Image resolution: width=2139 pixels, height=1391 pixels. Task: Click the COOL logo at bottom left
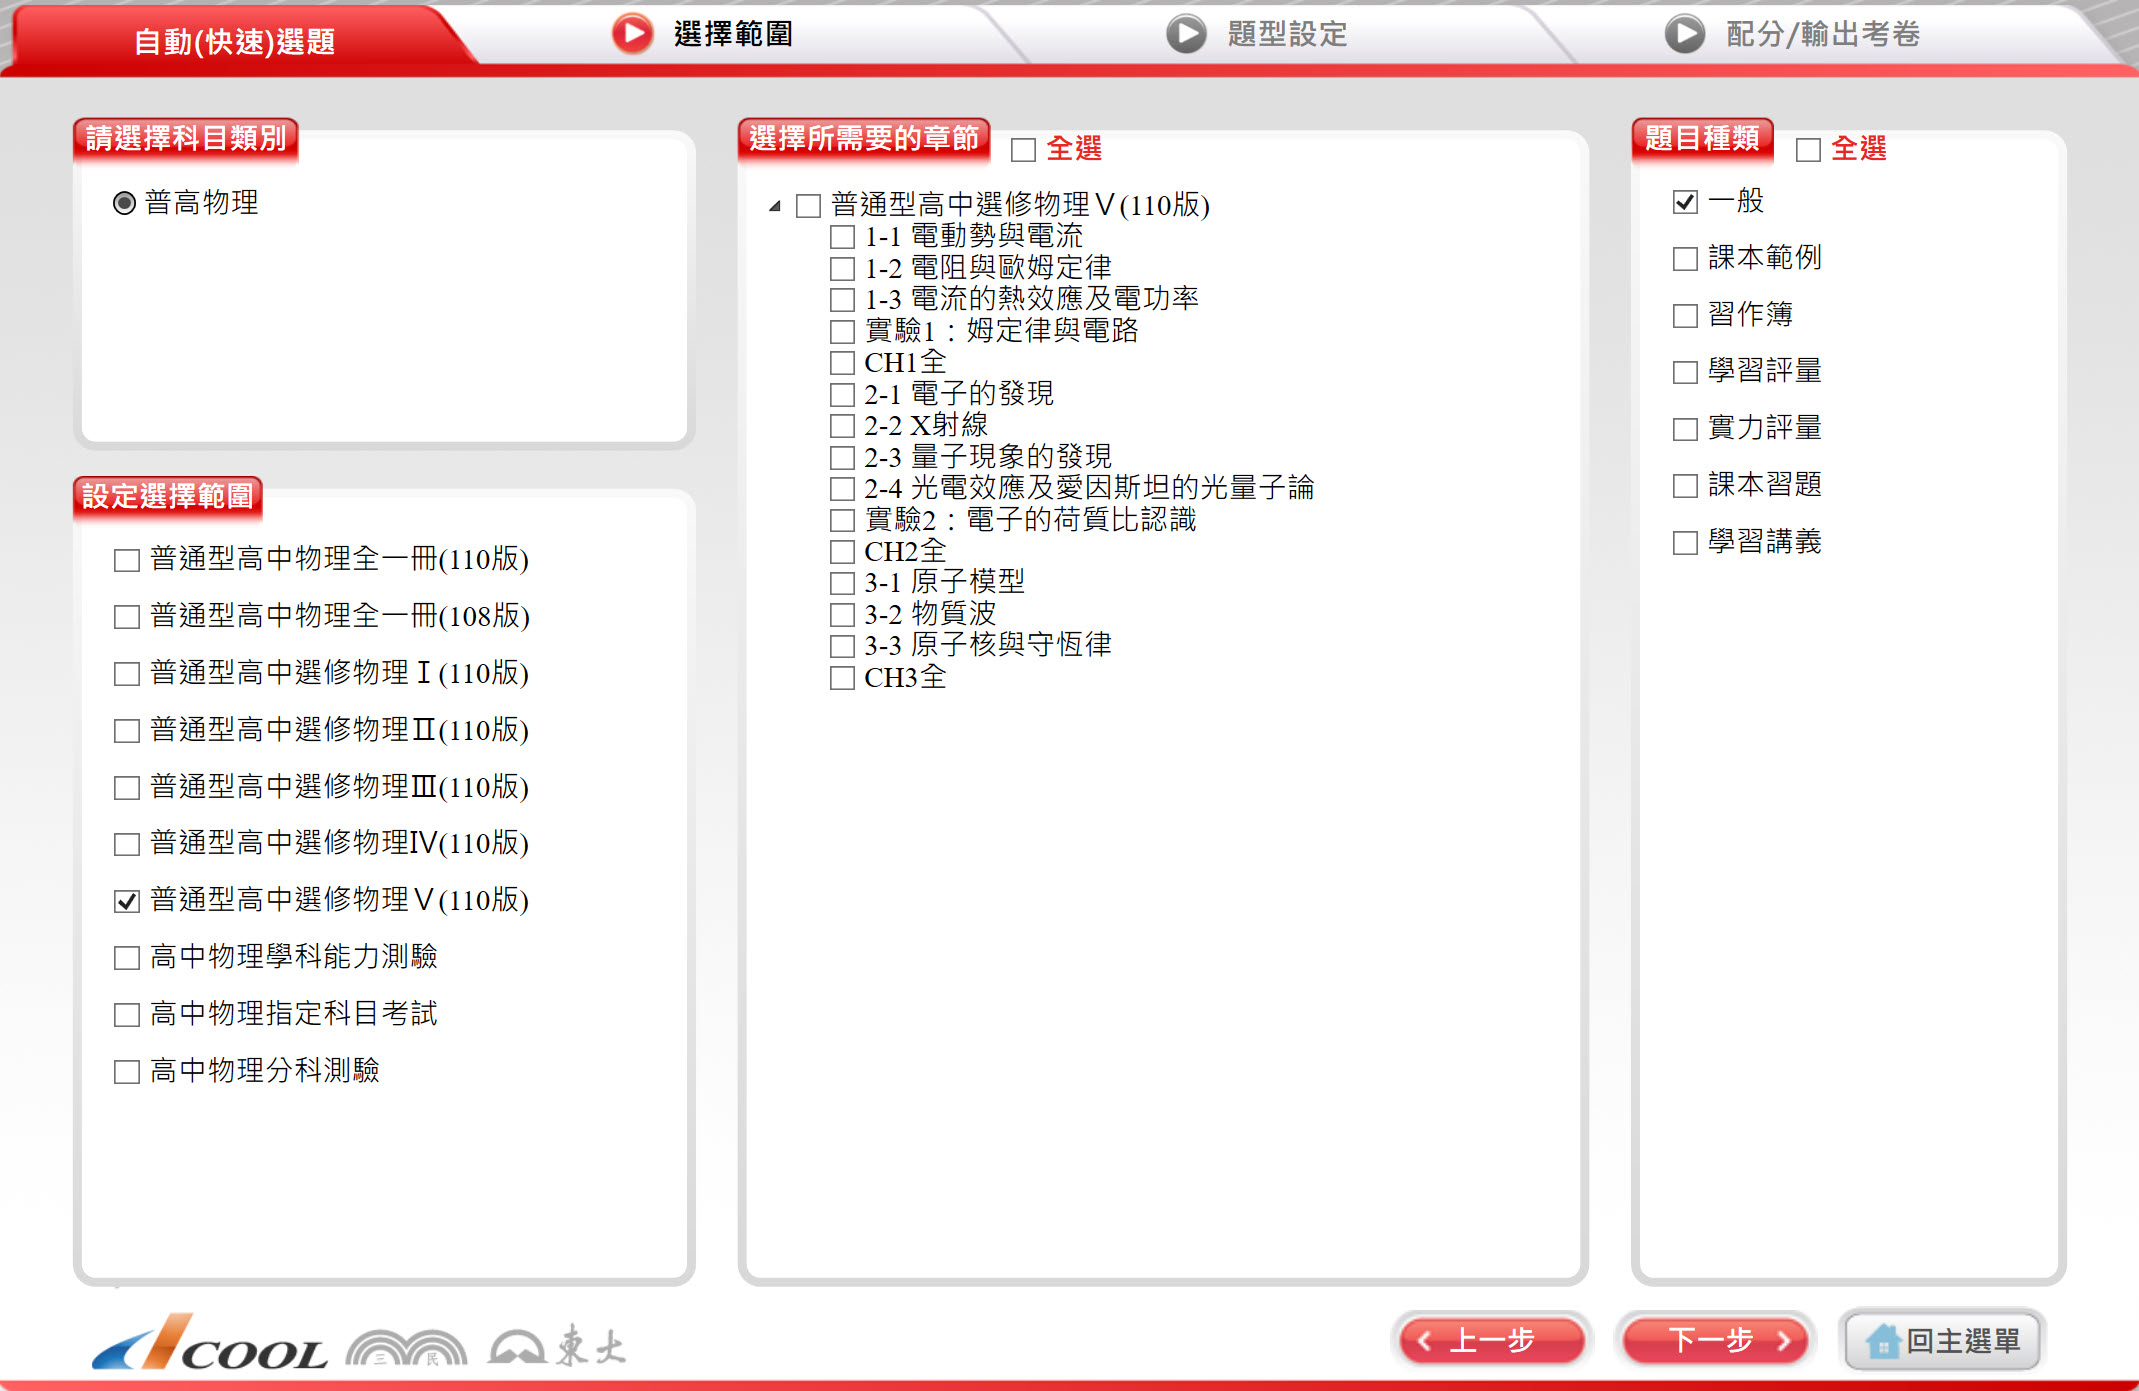click(x=210, y=1343)
